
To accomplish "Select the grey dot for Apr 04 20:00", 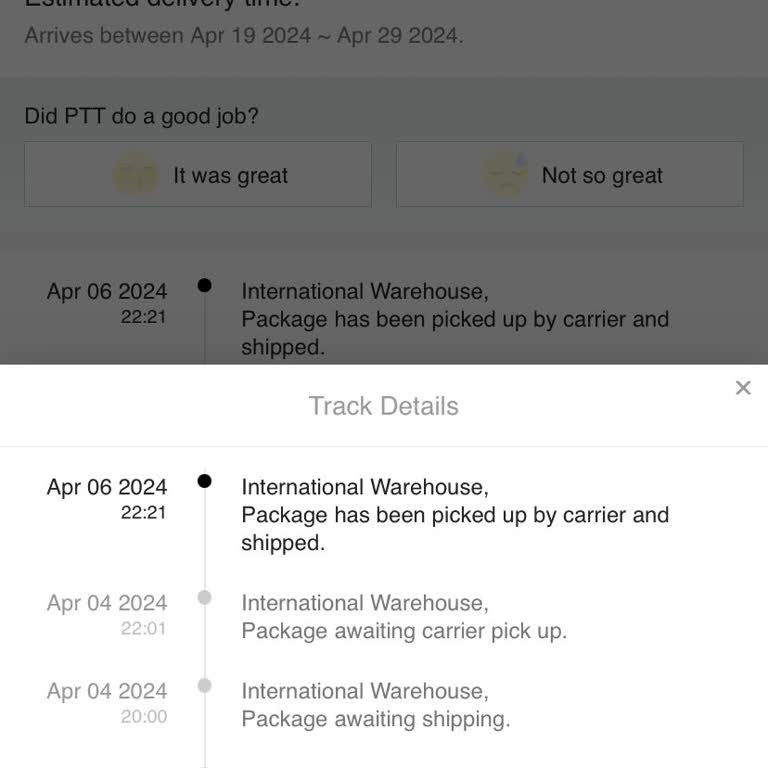I will (205, 686).
